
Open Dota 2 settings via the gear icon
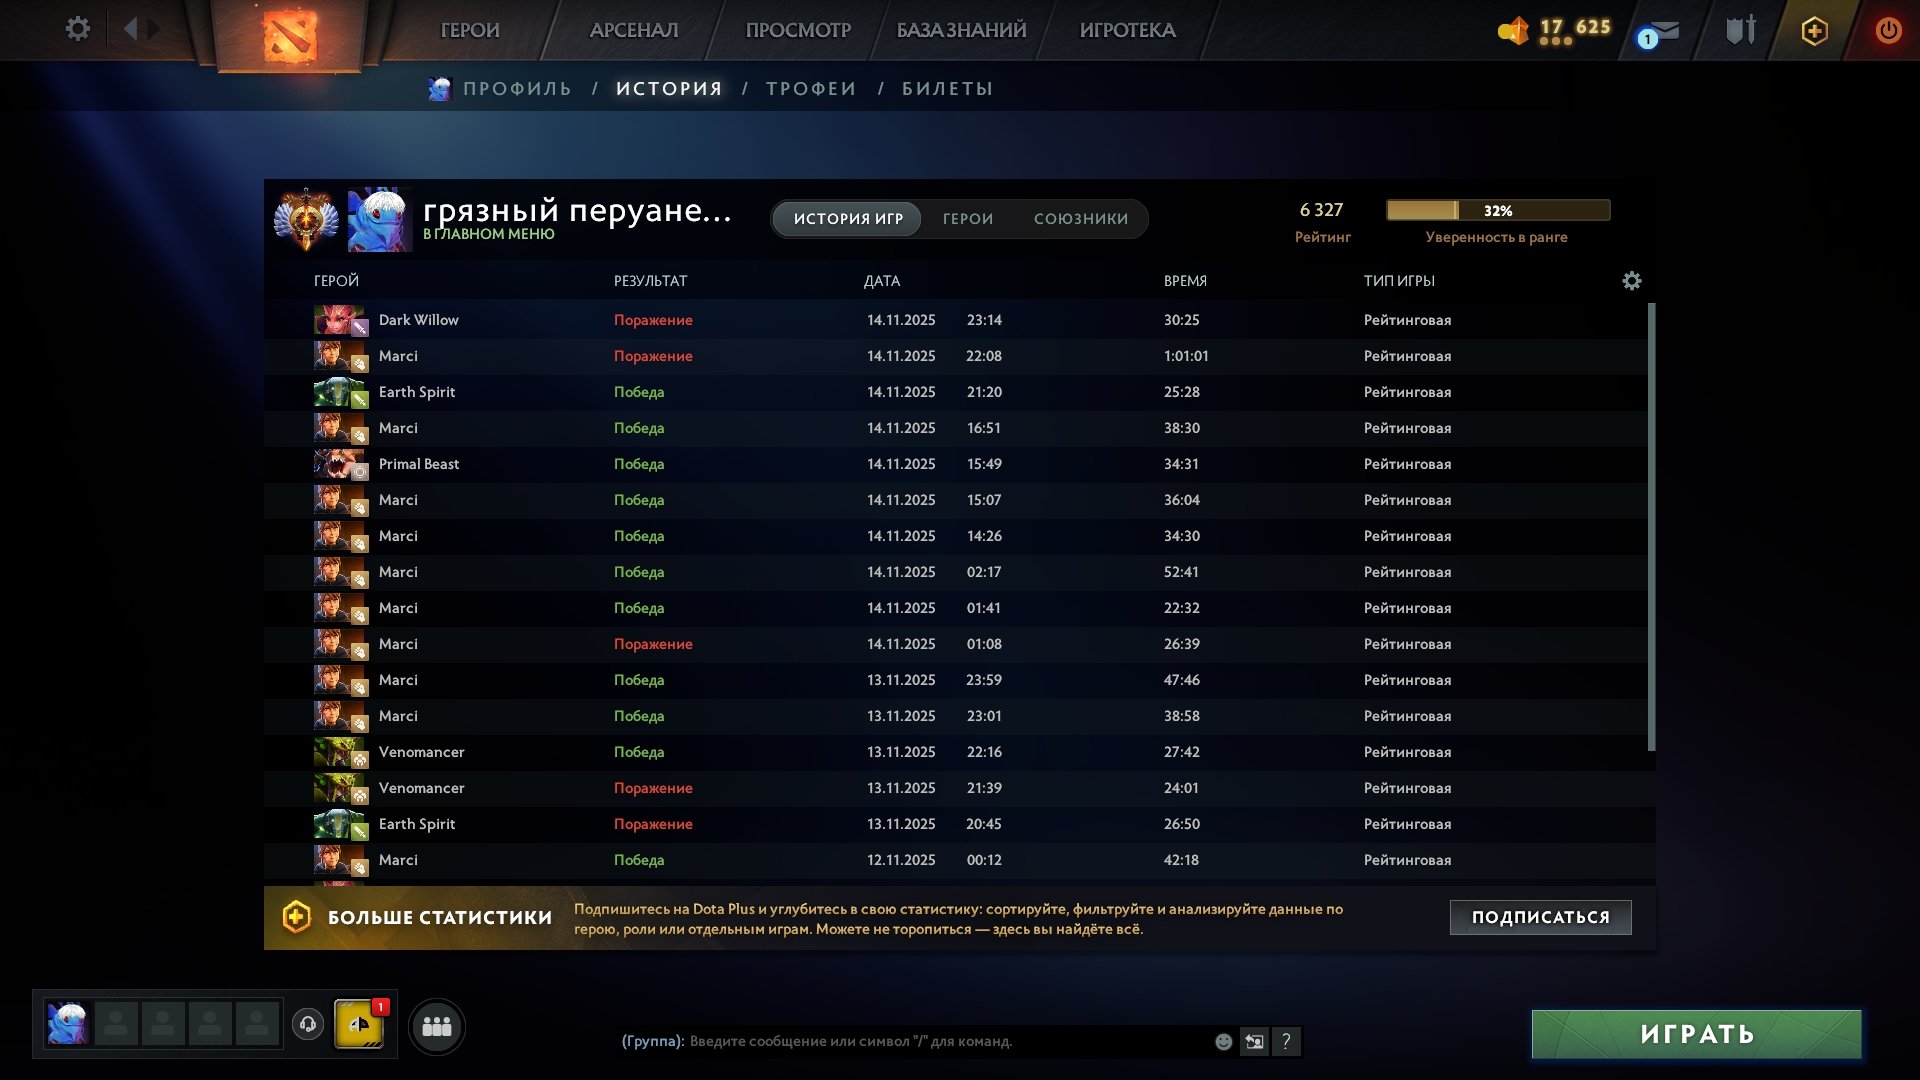coord(78,29)
